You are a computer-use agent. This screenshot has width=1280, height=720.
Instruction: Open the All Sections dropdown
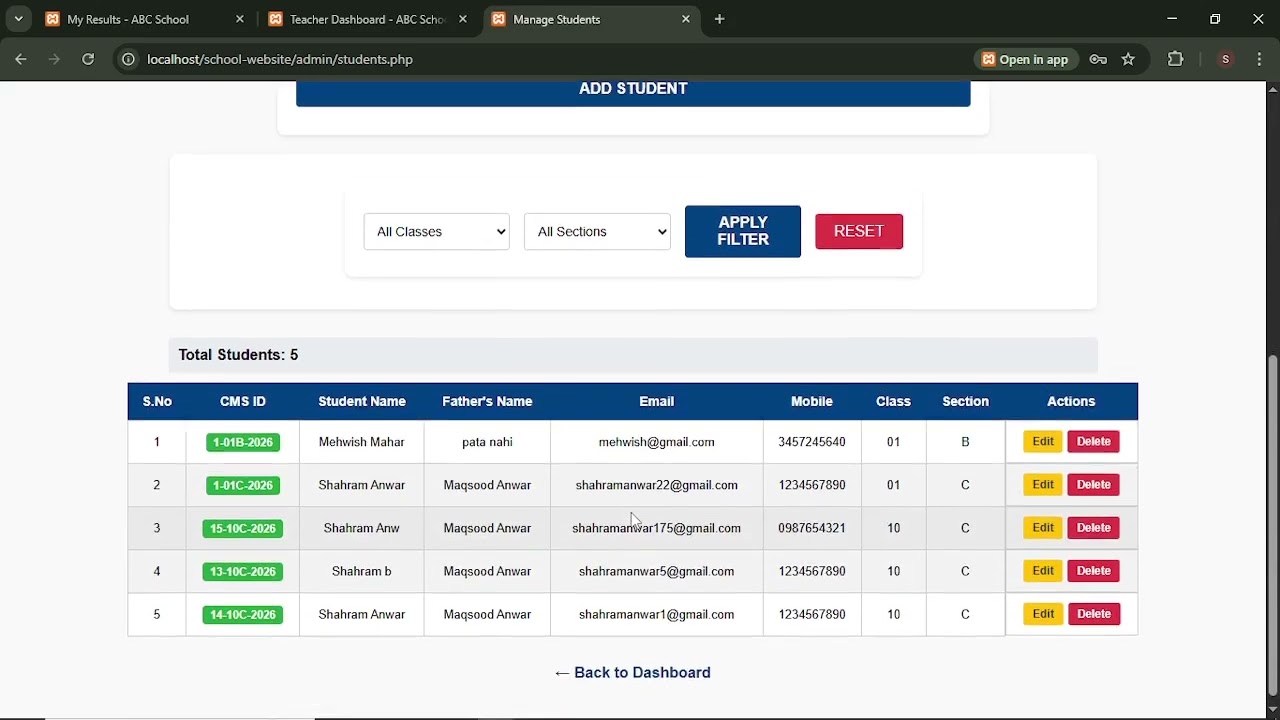tap(597, 231)
